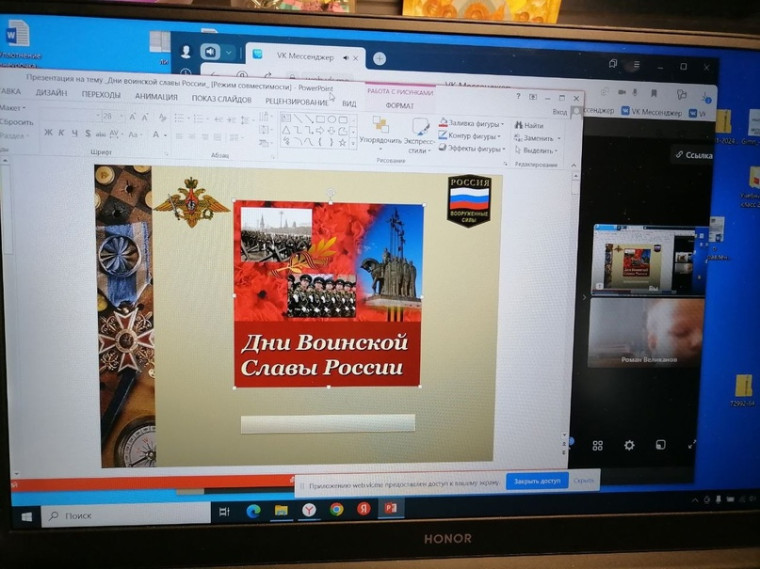
Task: Clear all formatting with eraser icon
Action: click(162, 118)
